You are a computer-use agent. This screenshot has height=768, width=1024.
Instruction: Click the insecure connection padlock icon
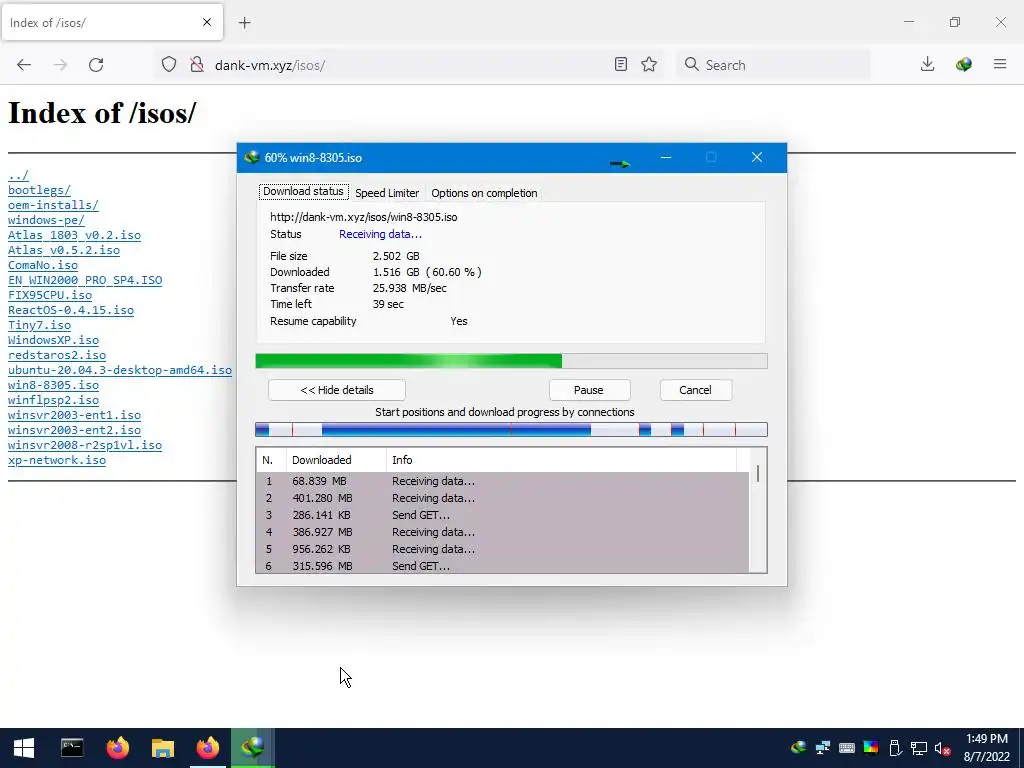point(197,65)
